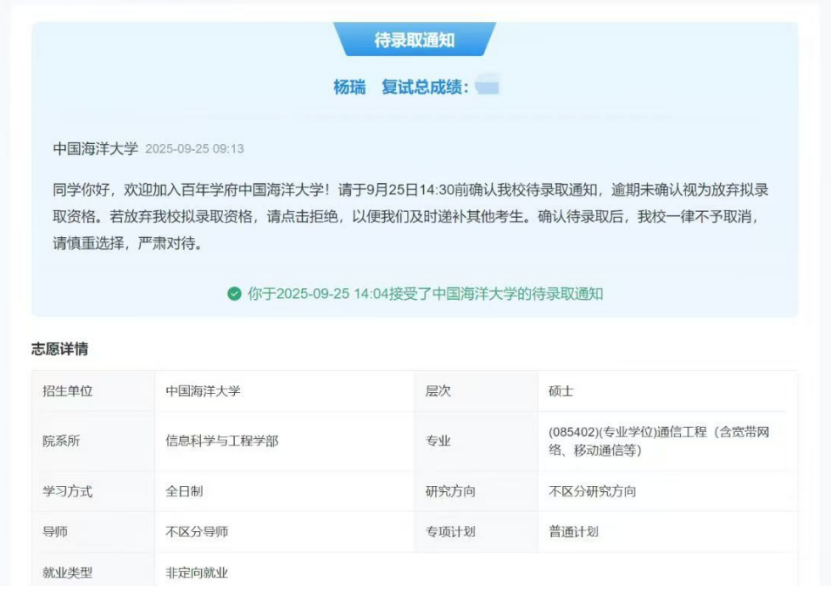Click timestamp 2025-09-25 09:13

tap(195, 149)
